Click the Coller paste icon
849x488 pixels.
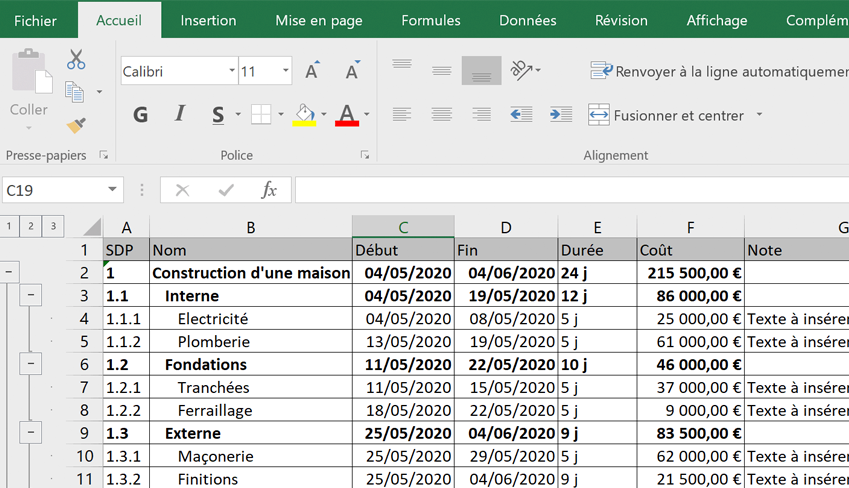tap(31, 71)
